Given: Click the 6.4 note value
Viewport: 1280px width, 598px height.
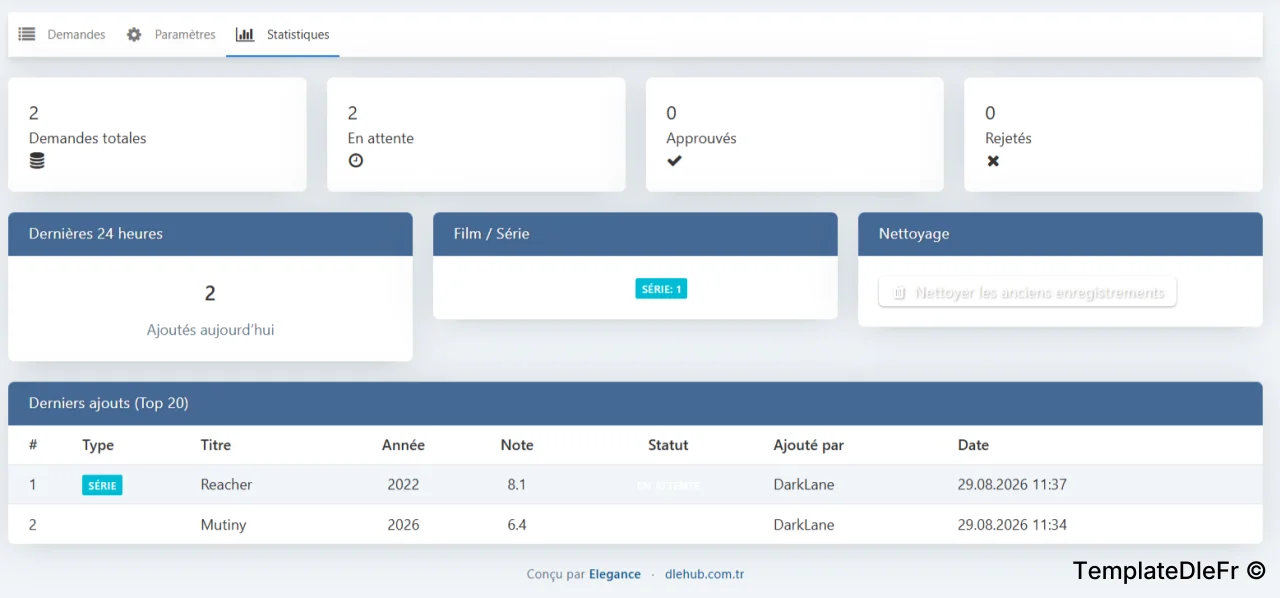Looking at the screenshot, I should click(516, 524).
